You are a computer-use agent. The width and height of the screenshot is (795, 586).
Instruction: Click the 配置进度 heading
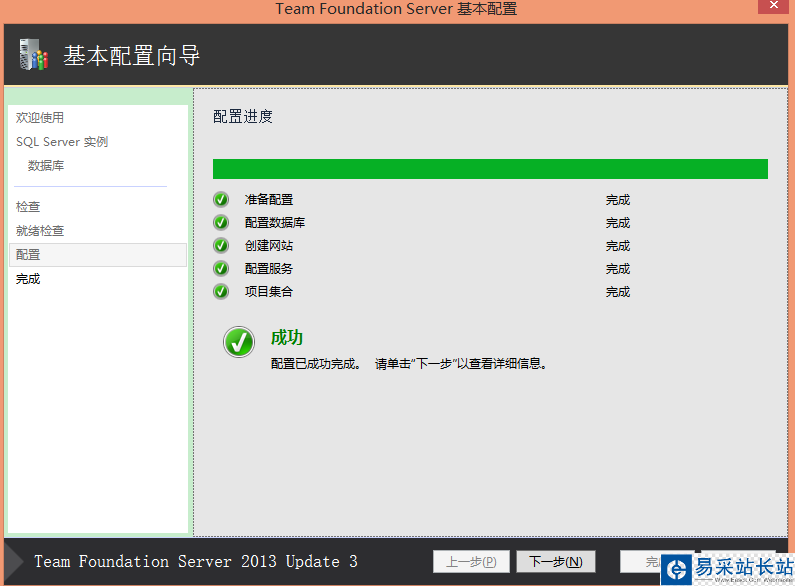point(243,117)
